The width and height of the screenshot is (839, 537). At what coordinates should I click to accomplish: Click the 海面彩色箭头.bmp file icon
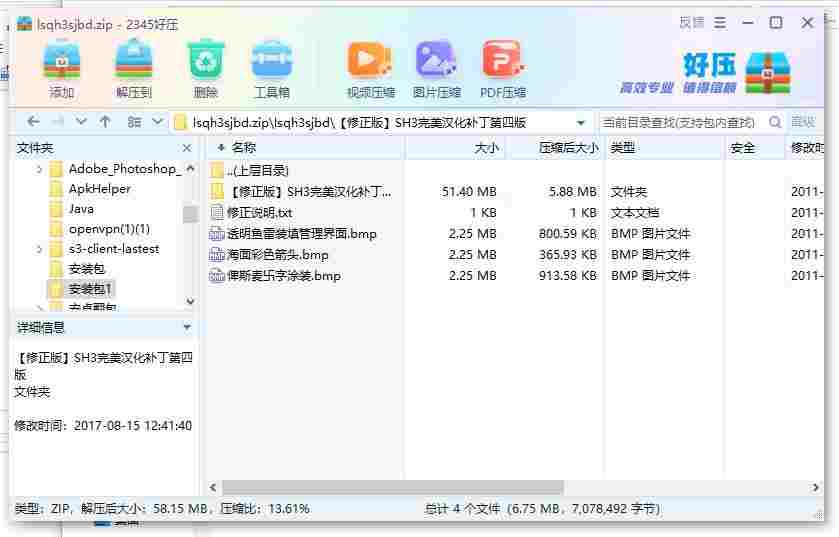(x=217, y=255)
